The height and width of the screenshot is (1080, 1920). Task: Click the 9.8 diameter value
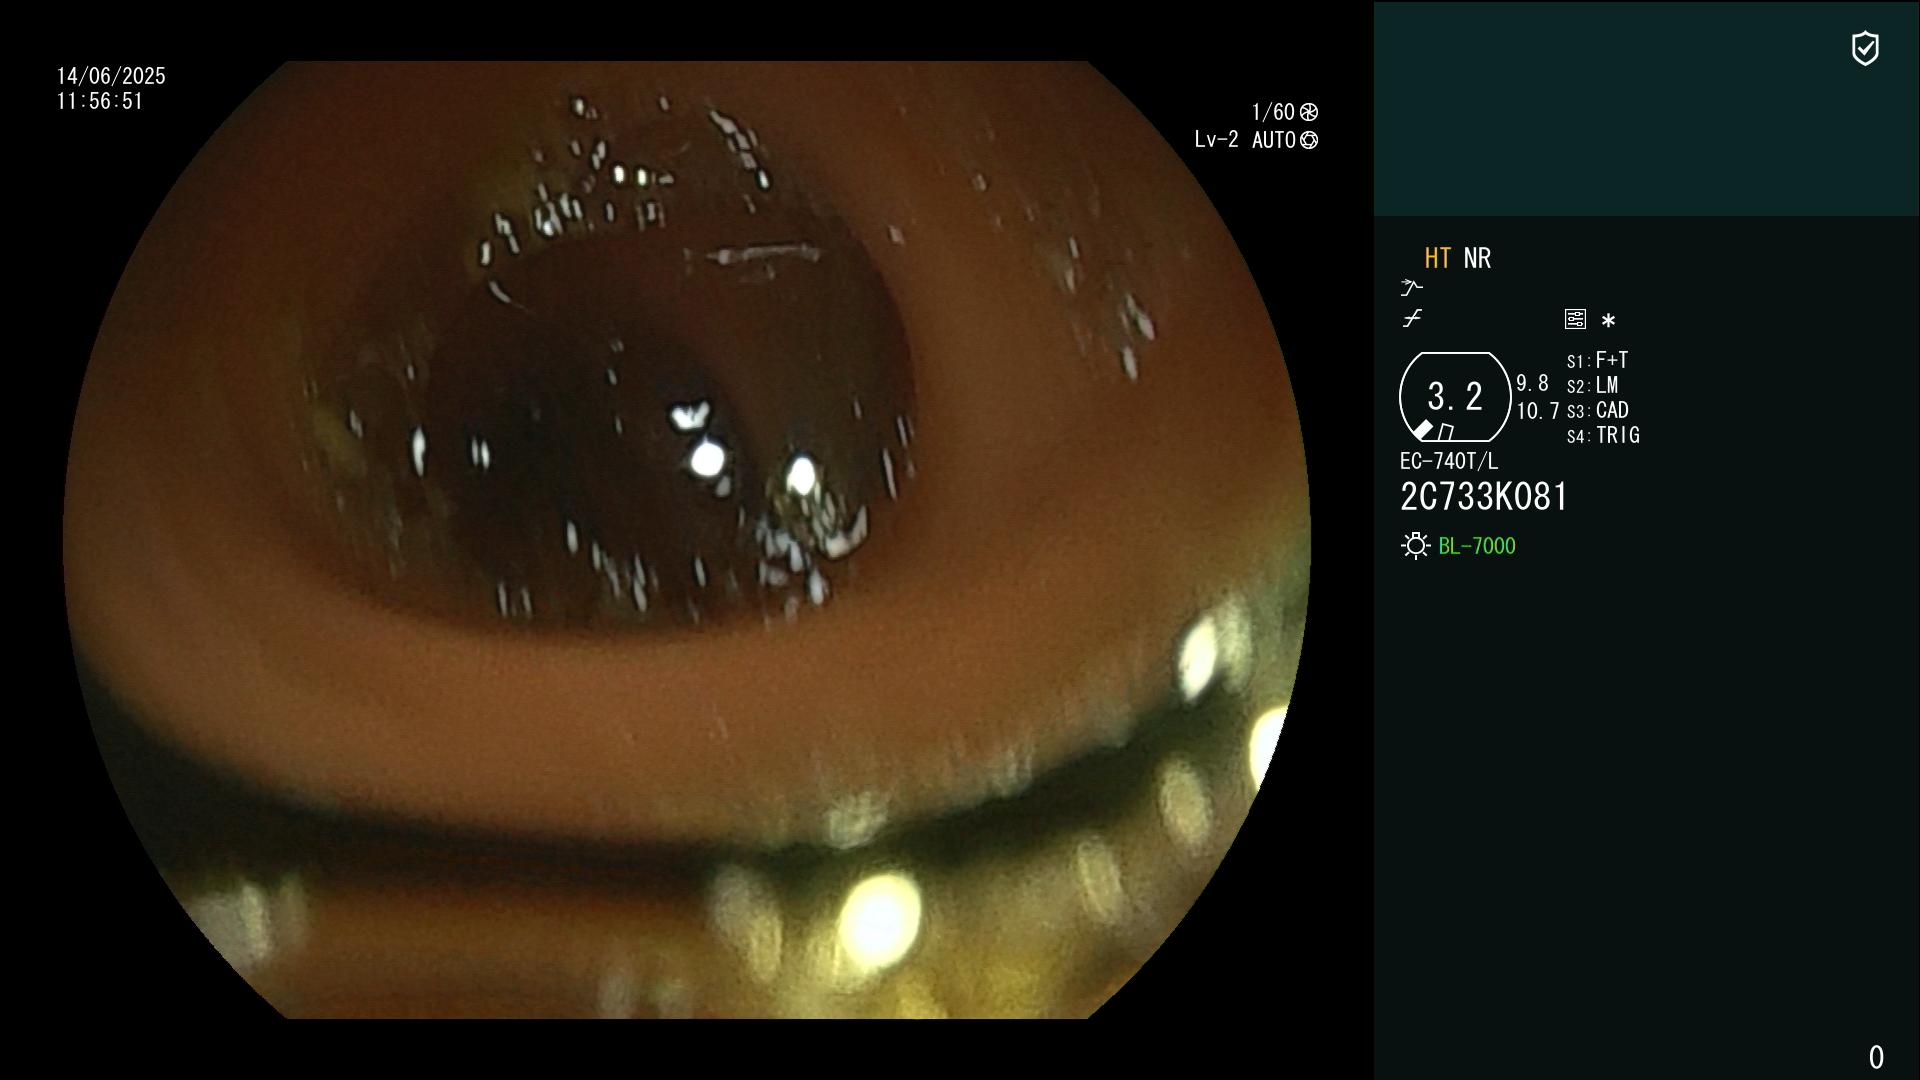coord(1532,383)
